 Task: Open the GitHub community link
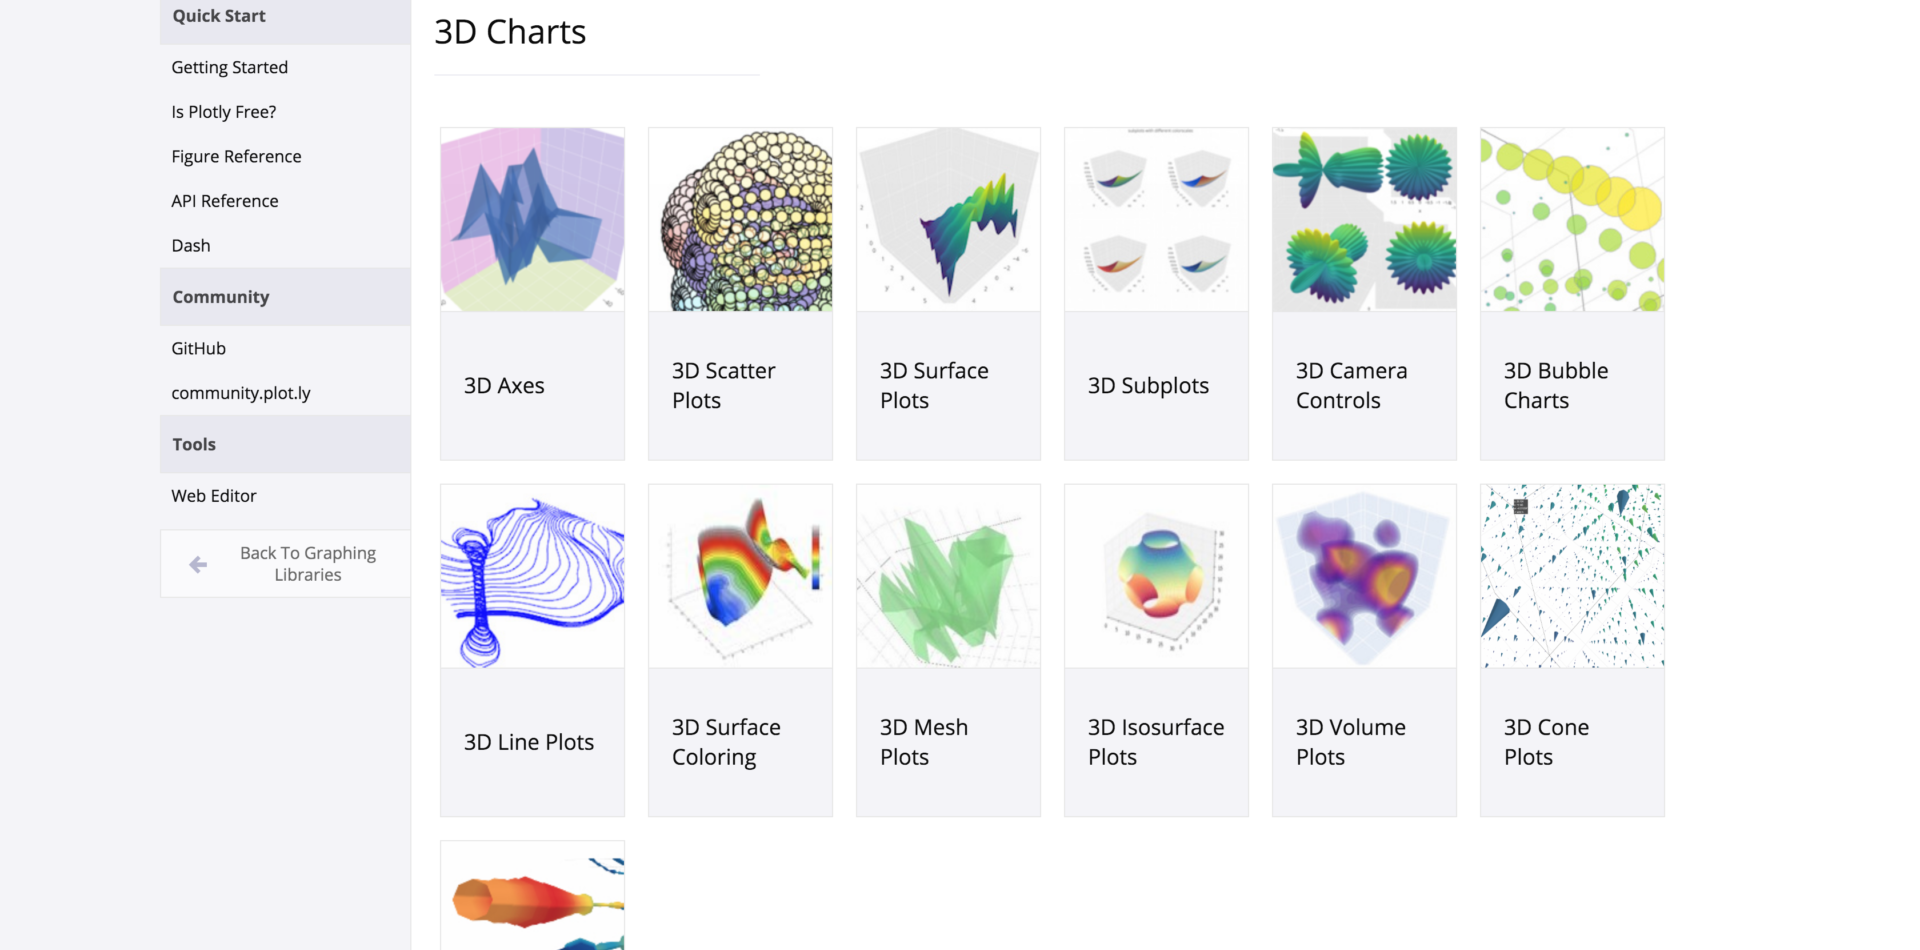click(x=199, y=348)
